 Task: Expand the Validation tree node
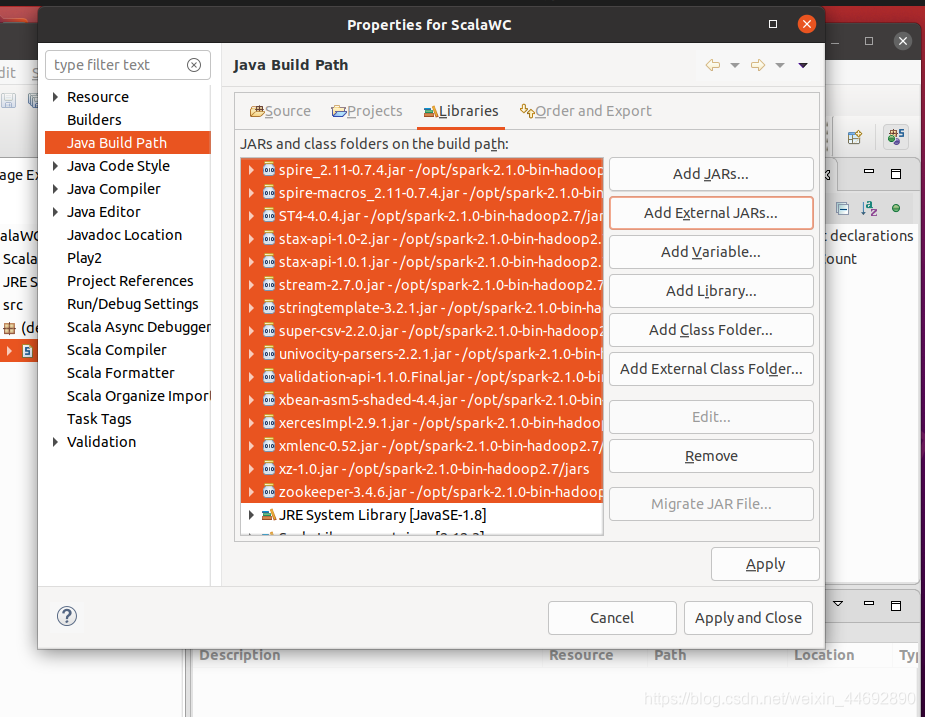55,442
